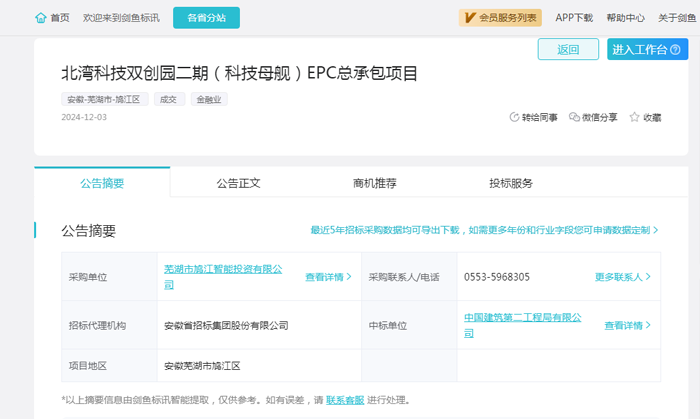Expand 查看详情 for the 采购单位 row
700x419 pixels.
coord(328,277)
